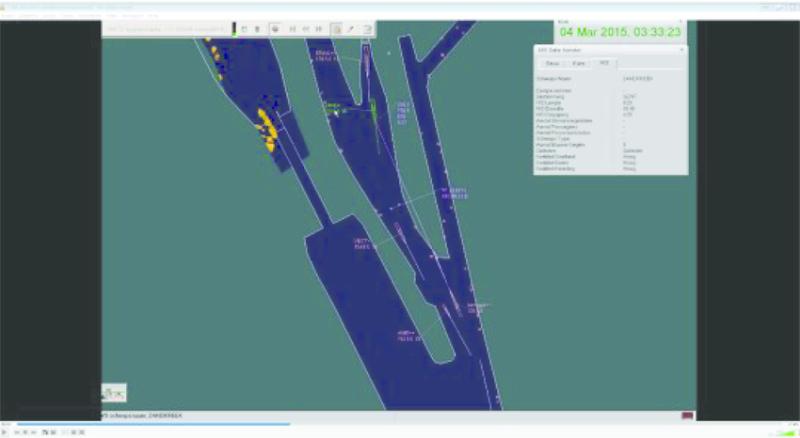800x438 pixels.
Task: Click the fast-forward simulation icon
Action: click(x=318, y=29)
